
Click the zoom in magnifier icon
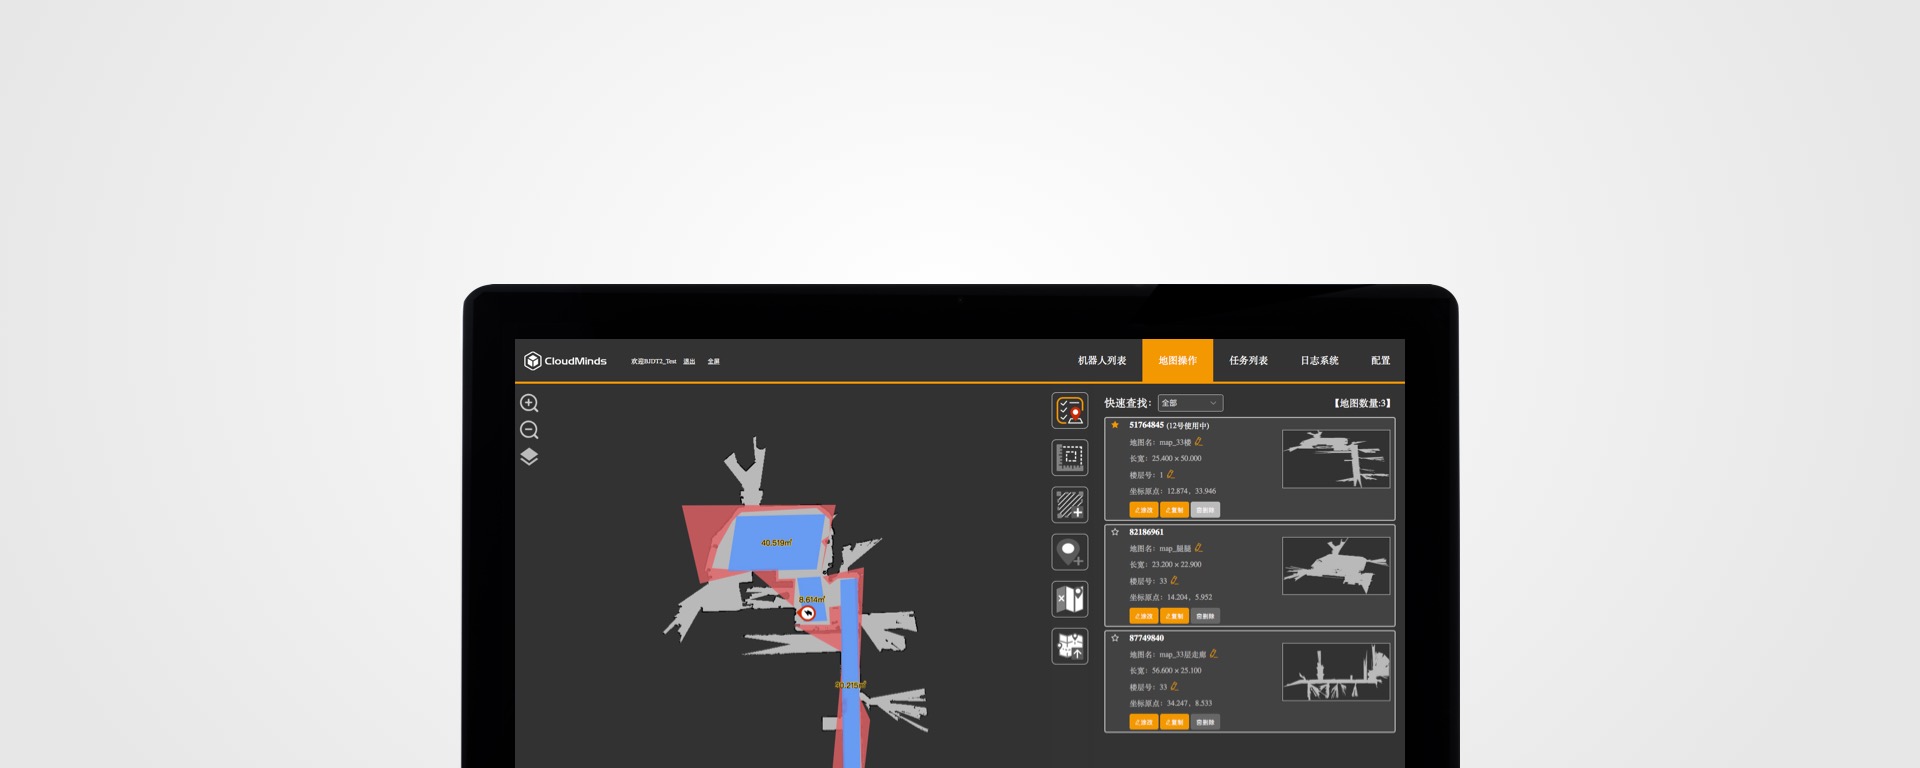click(x=529, y=403)
